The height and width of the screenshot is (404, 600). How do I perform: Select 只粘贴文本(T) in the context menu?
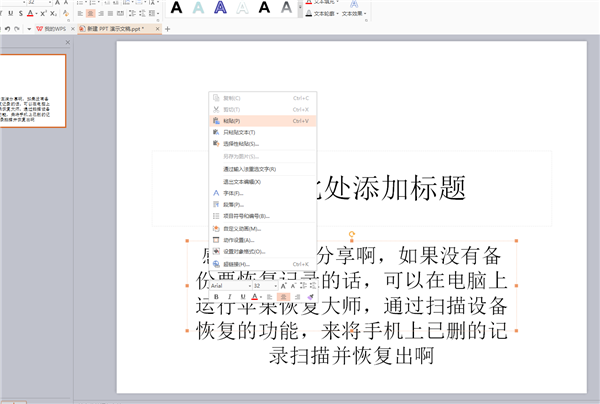pyautogui.click(x=238, y=132)
